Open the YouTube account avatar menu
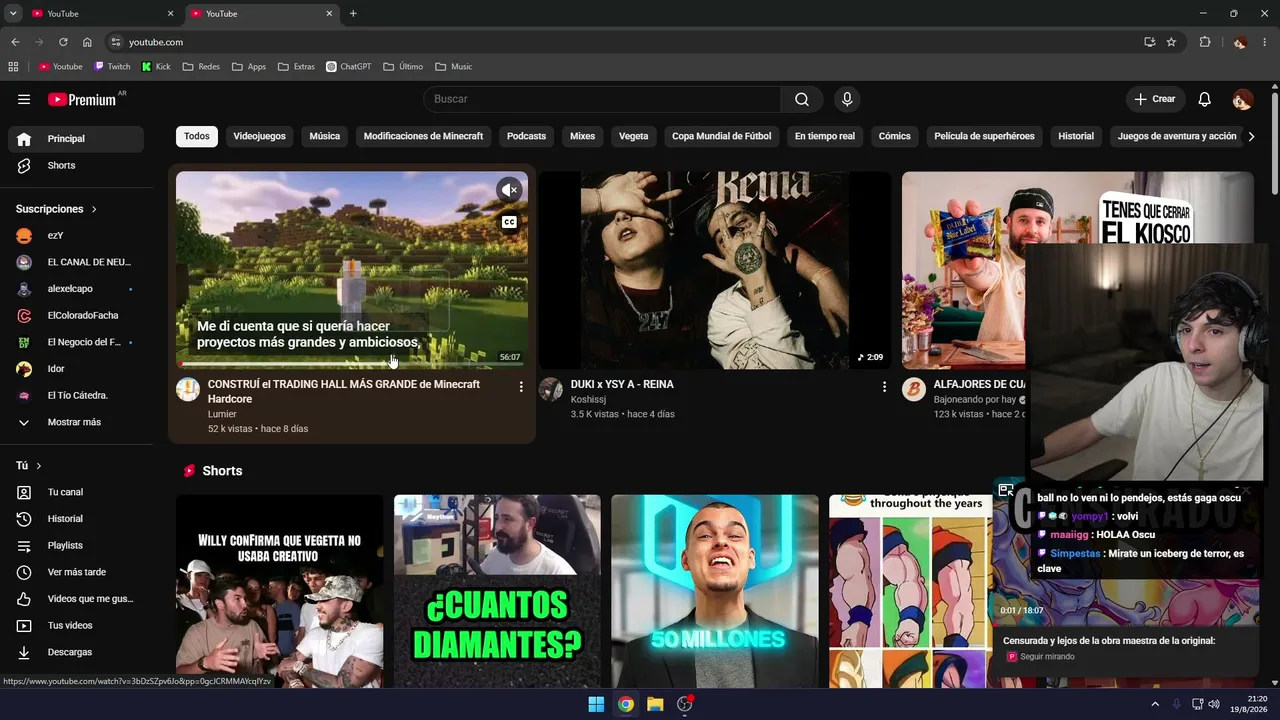This screenshot has width=1280, height=720. pos(1242,99)
